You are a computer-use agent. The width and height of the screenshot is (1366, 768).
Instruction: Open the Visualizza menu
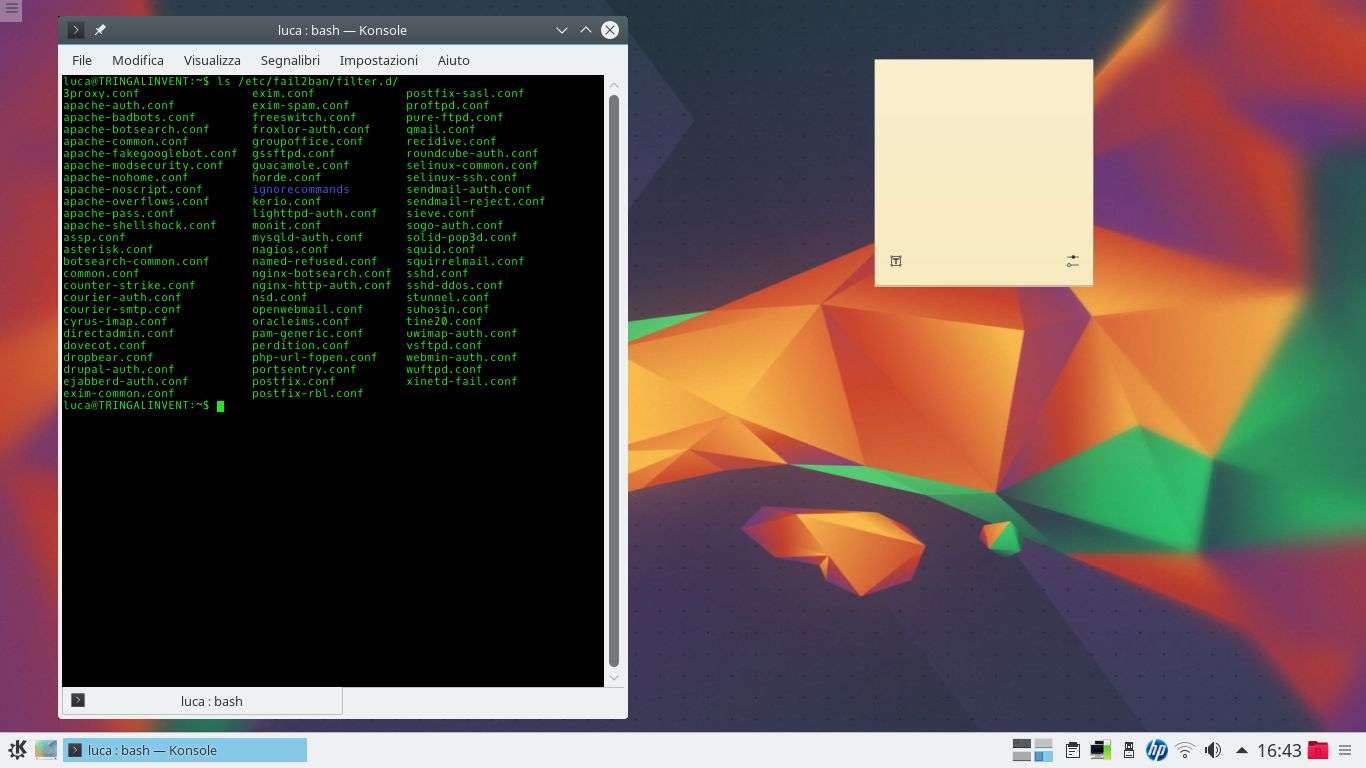[212, 60]
